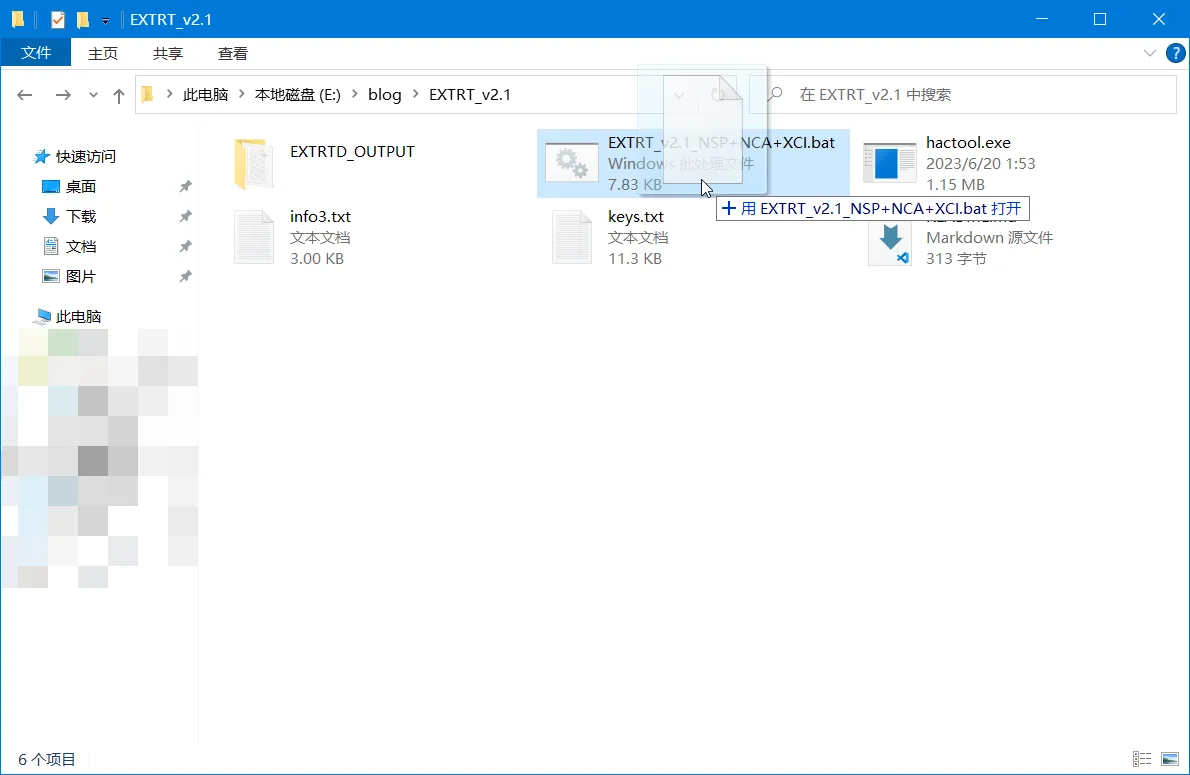Switch to the 查看 ribbon tab
This screenshot has height=775, width=1190.
[x=233, y=53]
